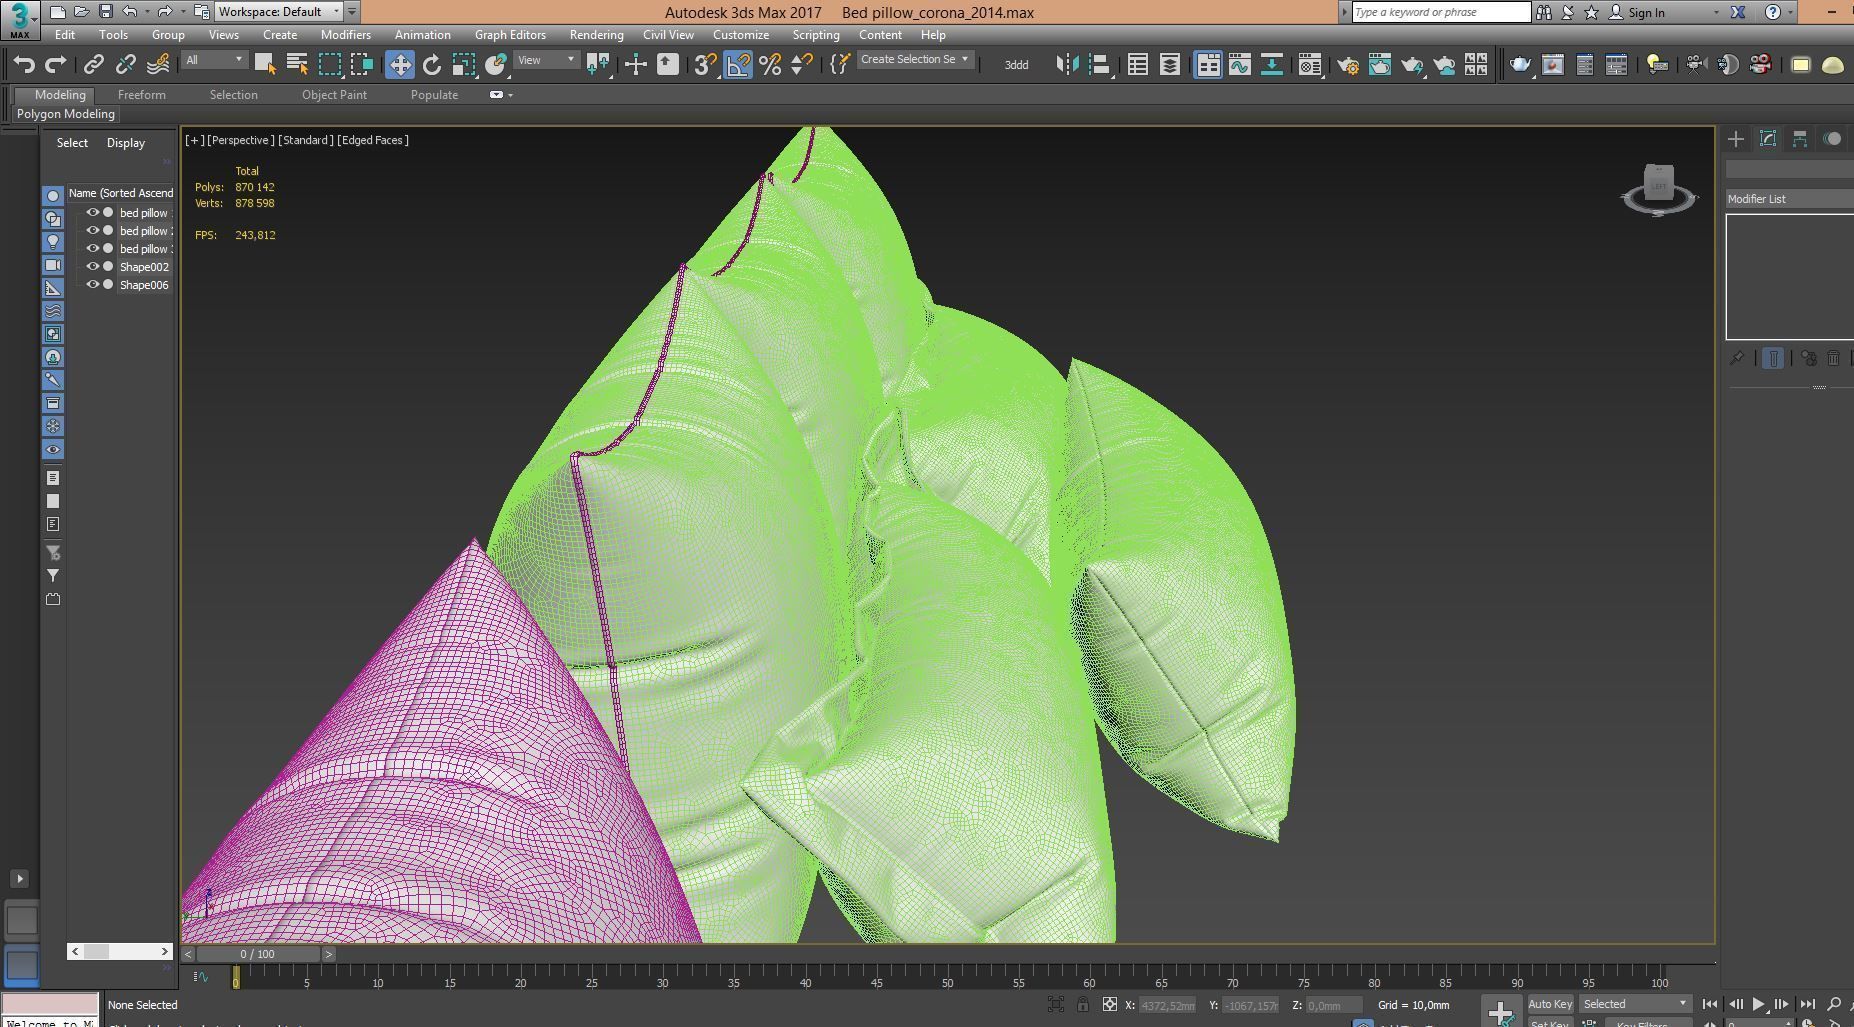Image resolution: width=1854 pixels, height=1027 pixels.
Task: Click the Align tool icon
Action: pos(1099,65)
